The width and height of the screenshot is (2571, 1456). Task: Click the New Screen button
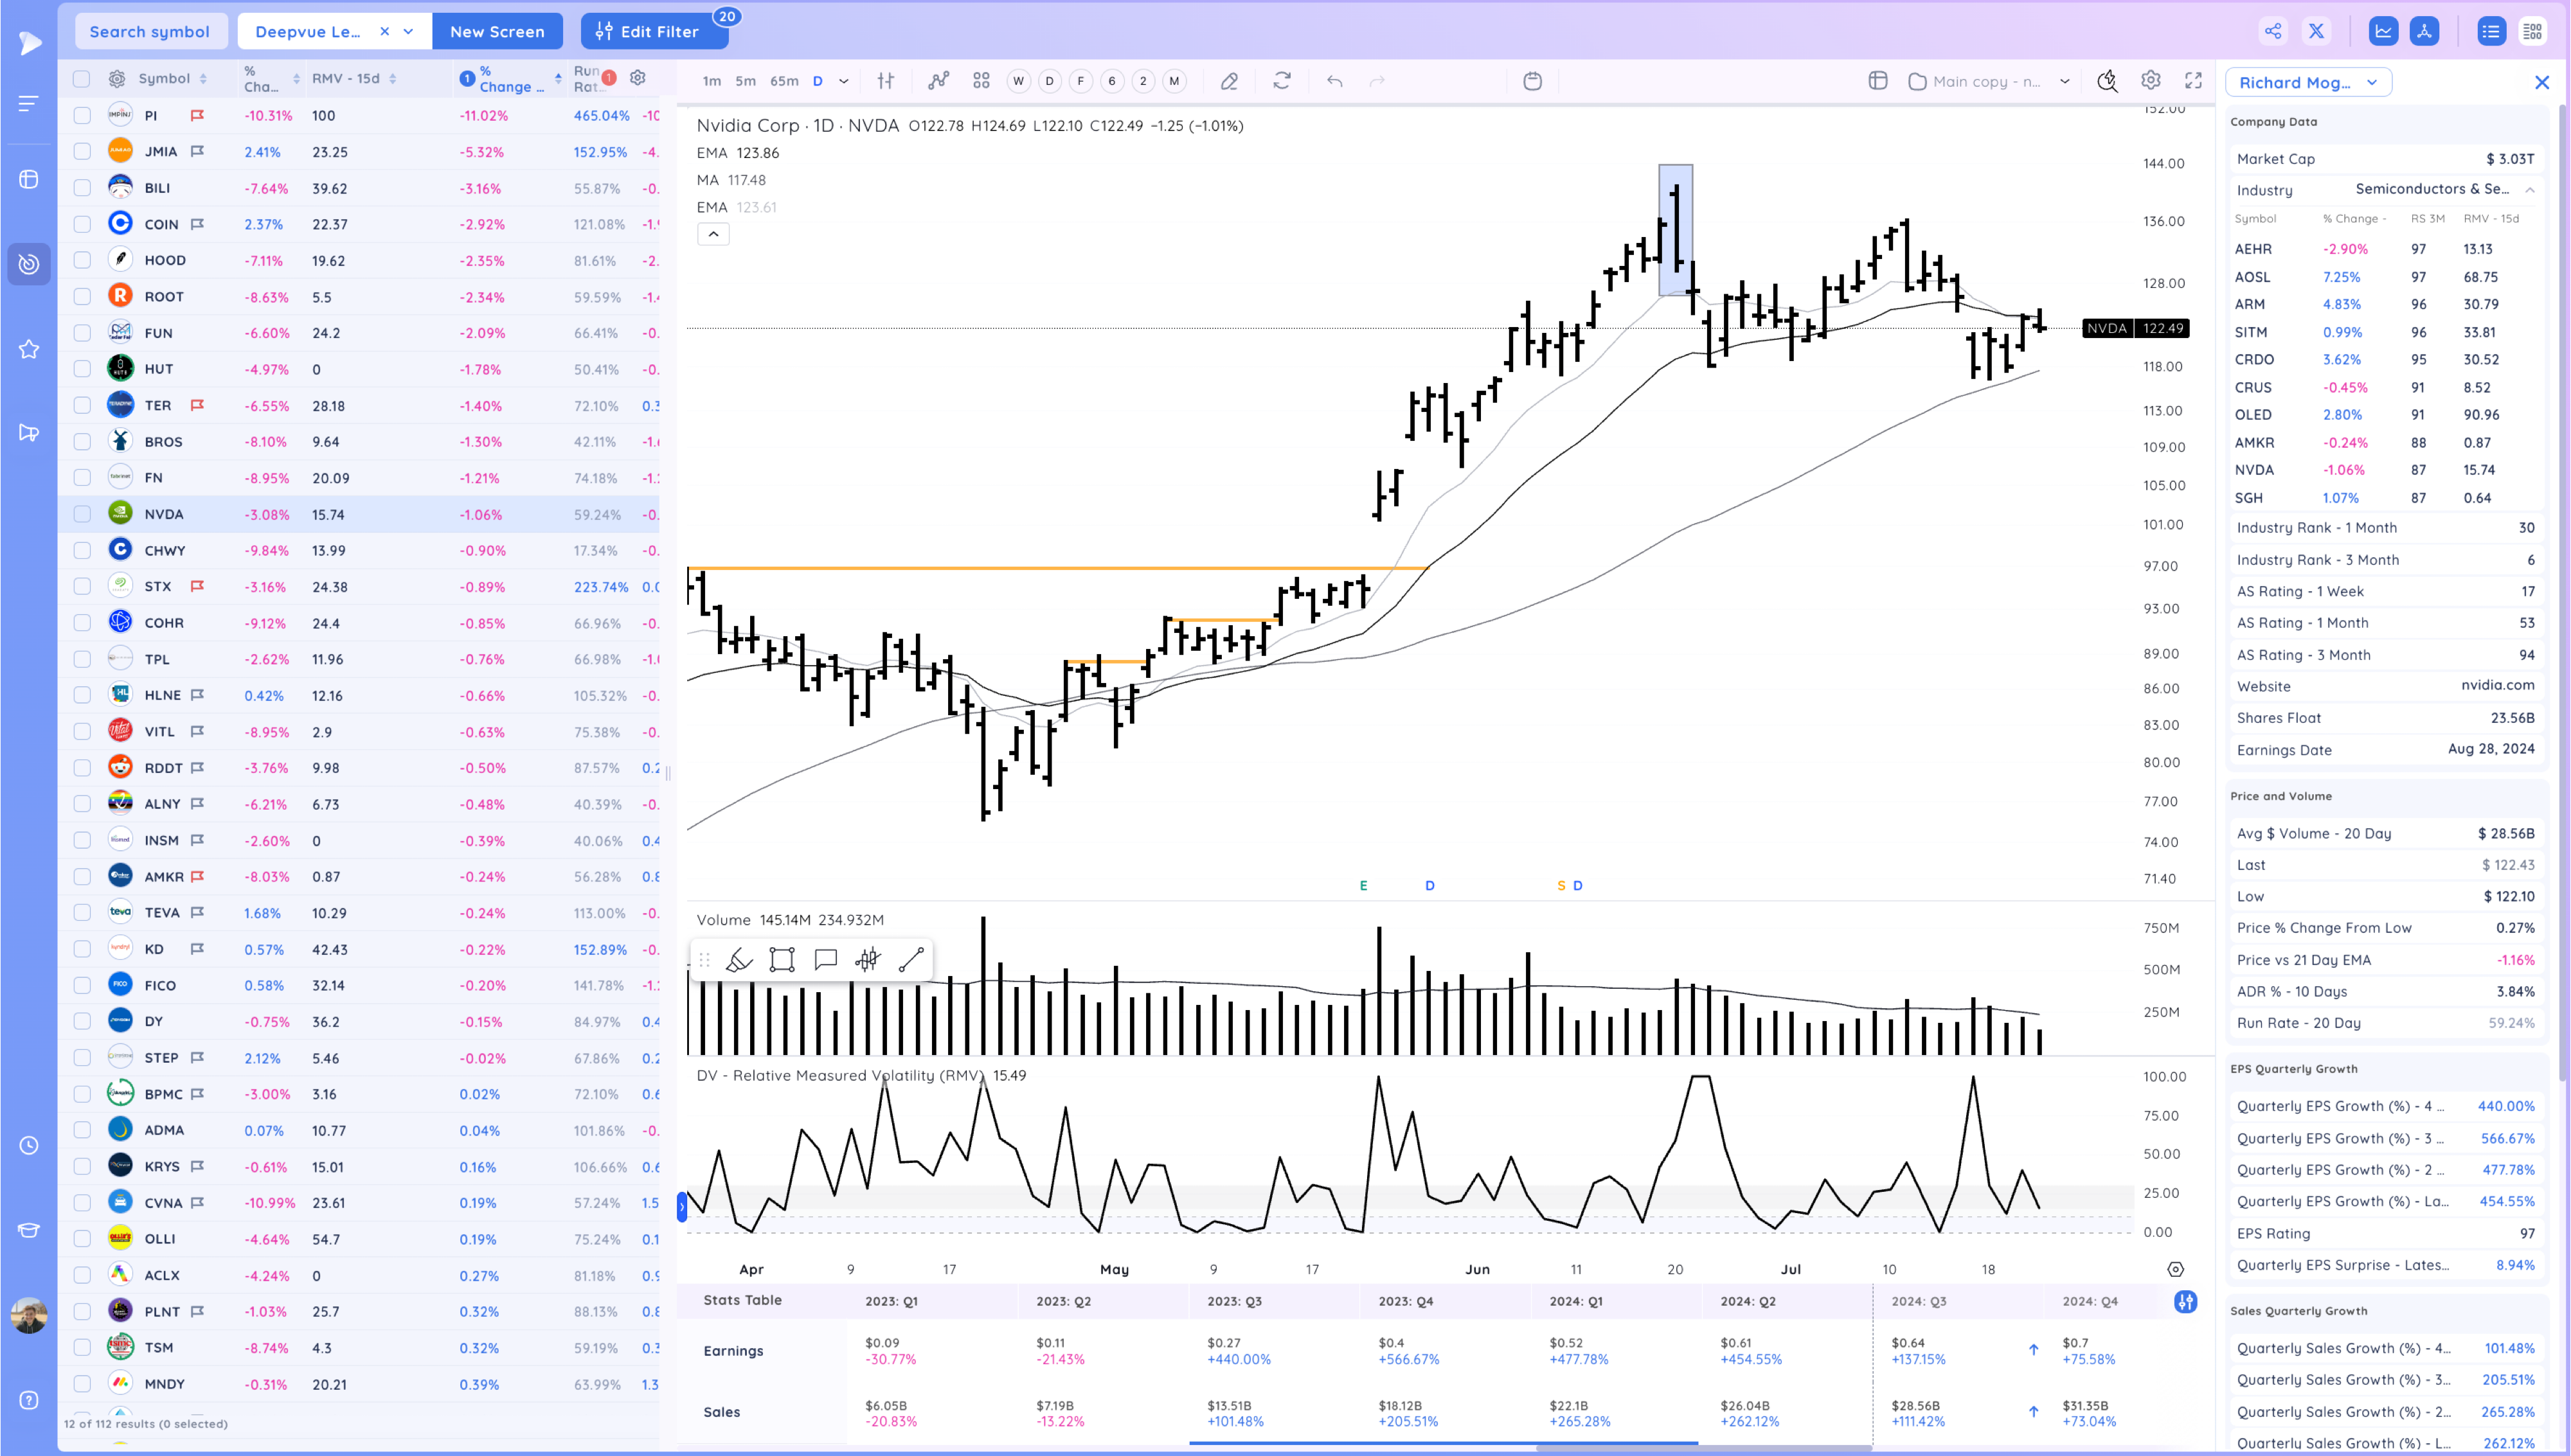point(497,31)
